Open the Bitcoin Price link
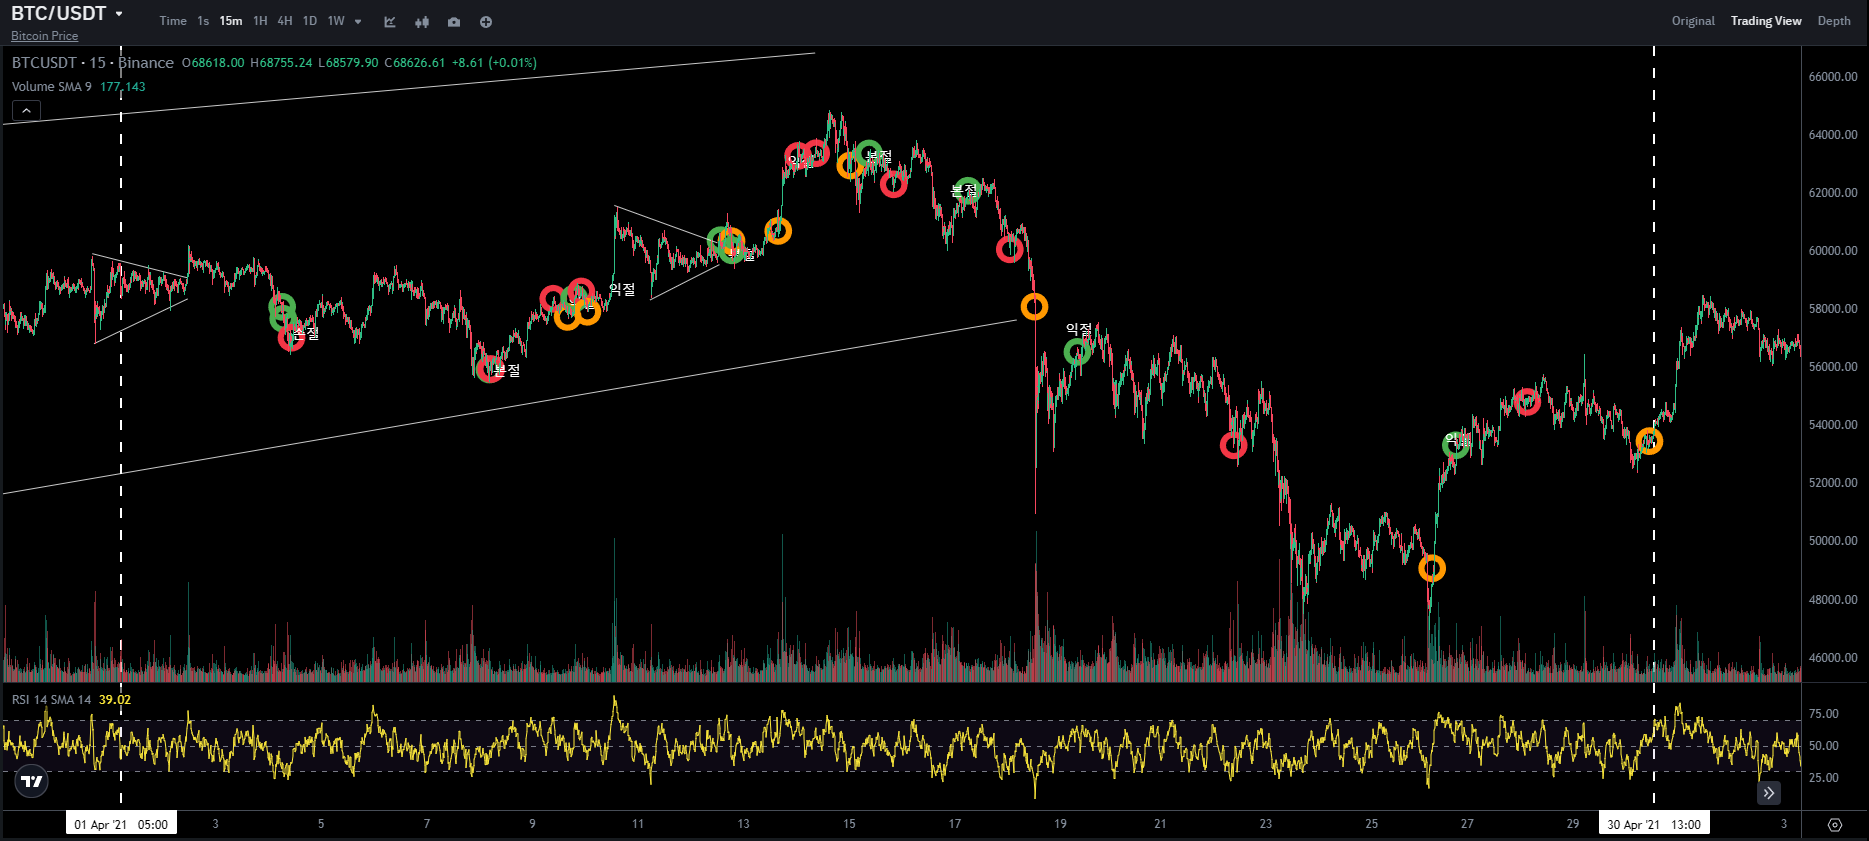The height and width of the screenshot is (841, 1869). tap(44, 36)
